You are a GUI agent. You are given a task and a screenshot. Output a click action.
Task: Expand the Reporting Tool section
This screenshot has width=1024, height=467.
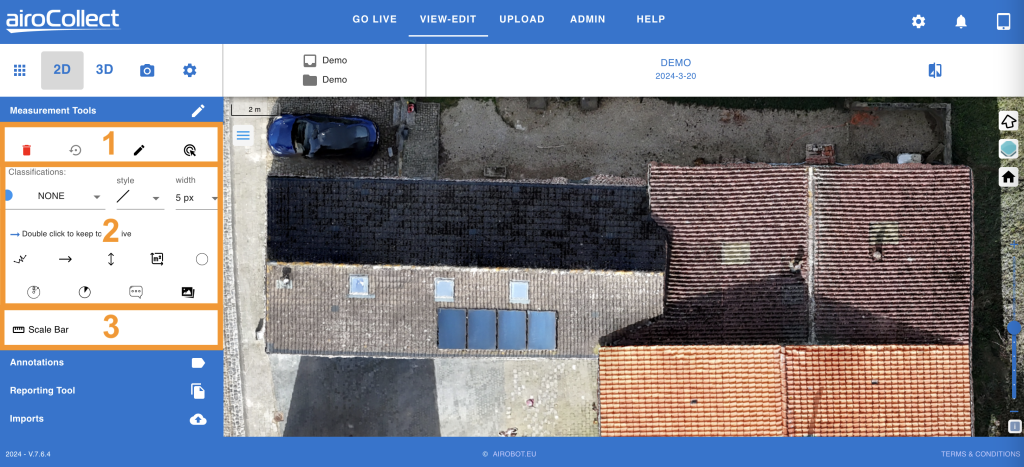tap(43, 391)
